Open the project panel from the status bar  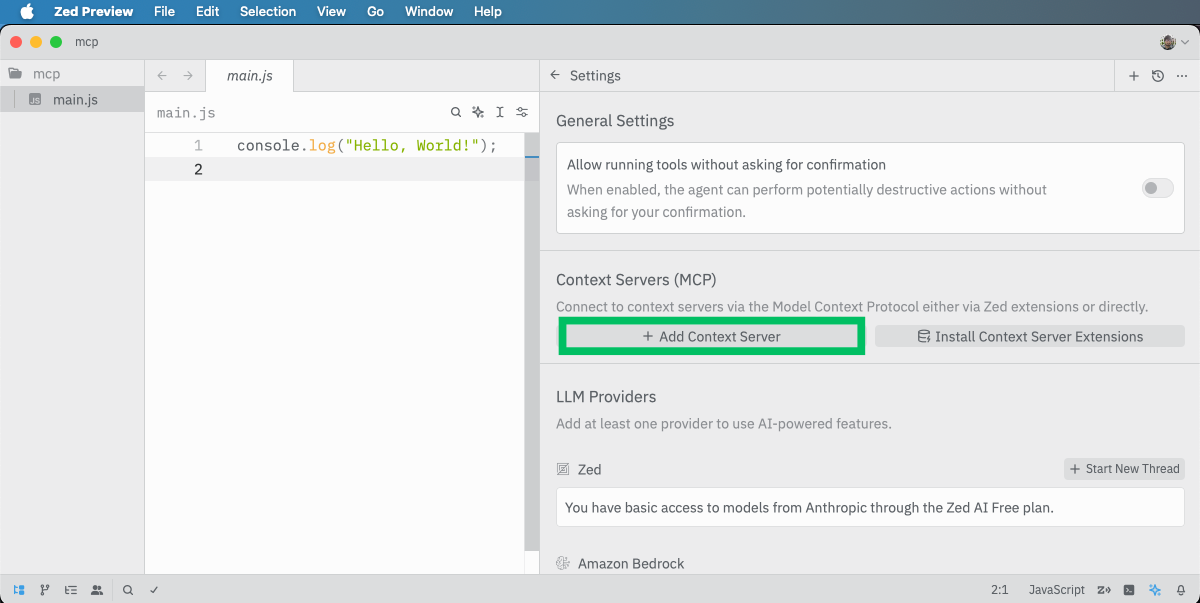tap(16, 590)
